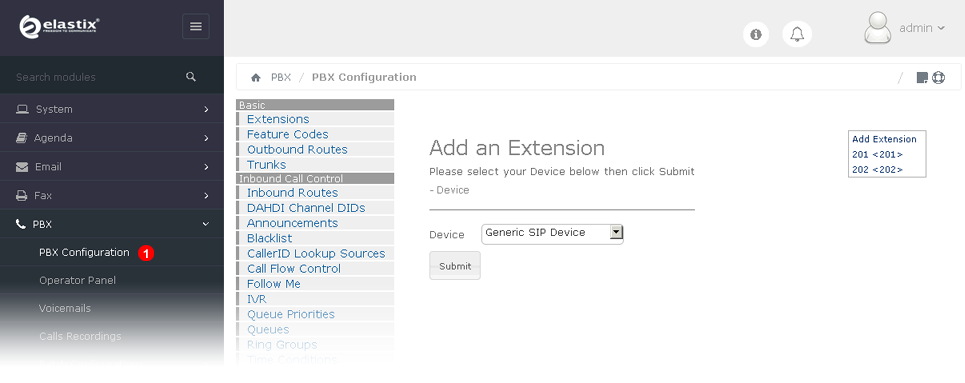Click the System chevron arrow
Viewport: 965px width, 383px height.
point(206,109)
